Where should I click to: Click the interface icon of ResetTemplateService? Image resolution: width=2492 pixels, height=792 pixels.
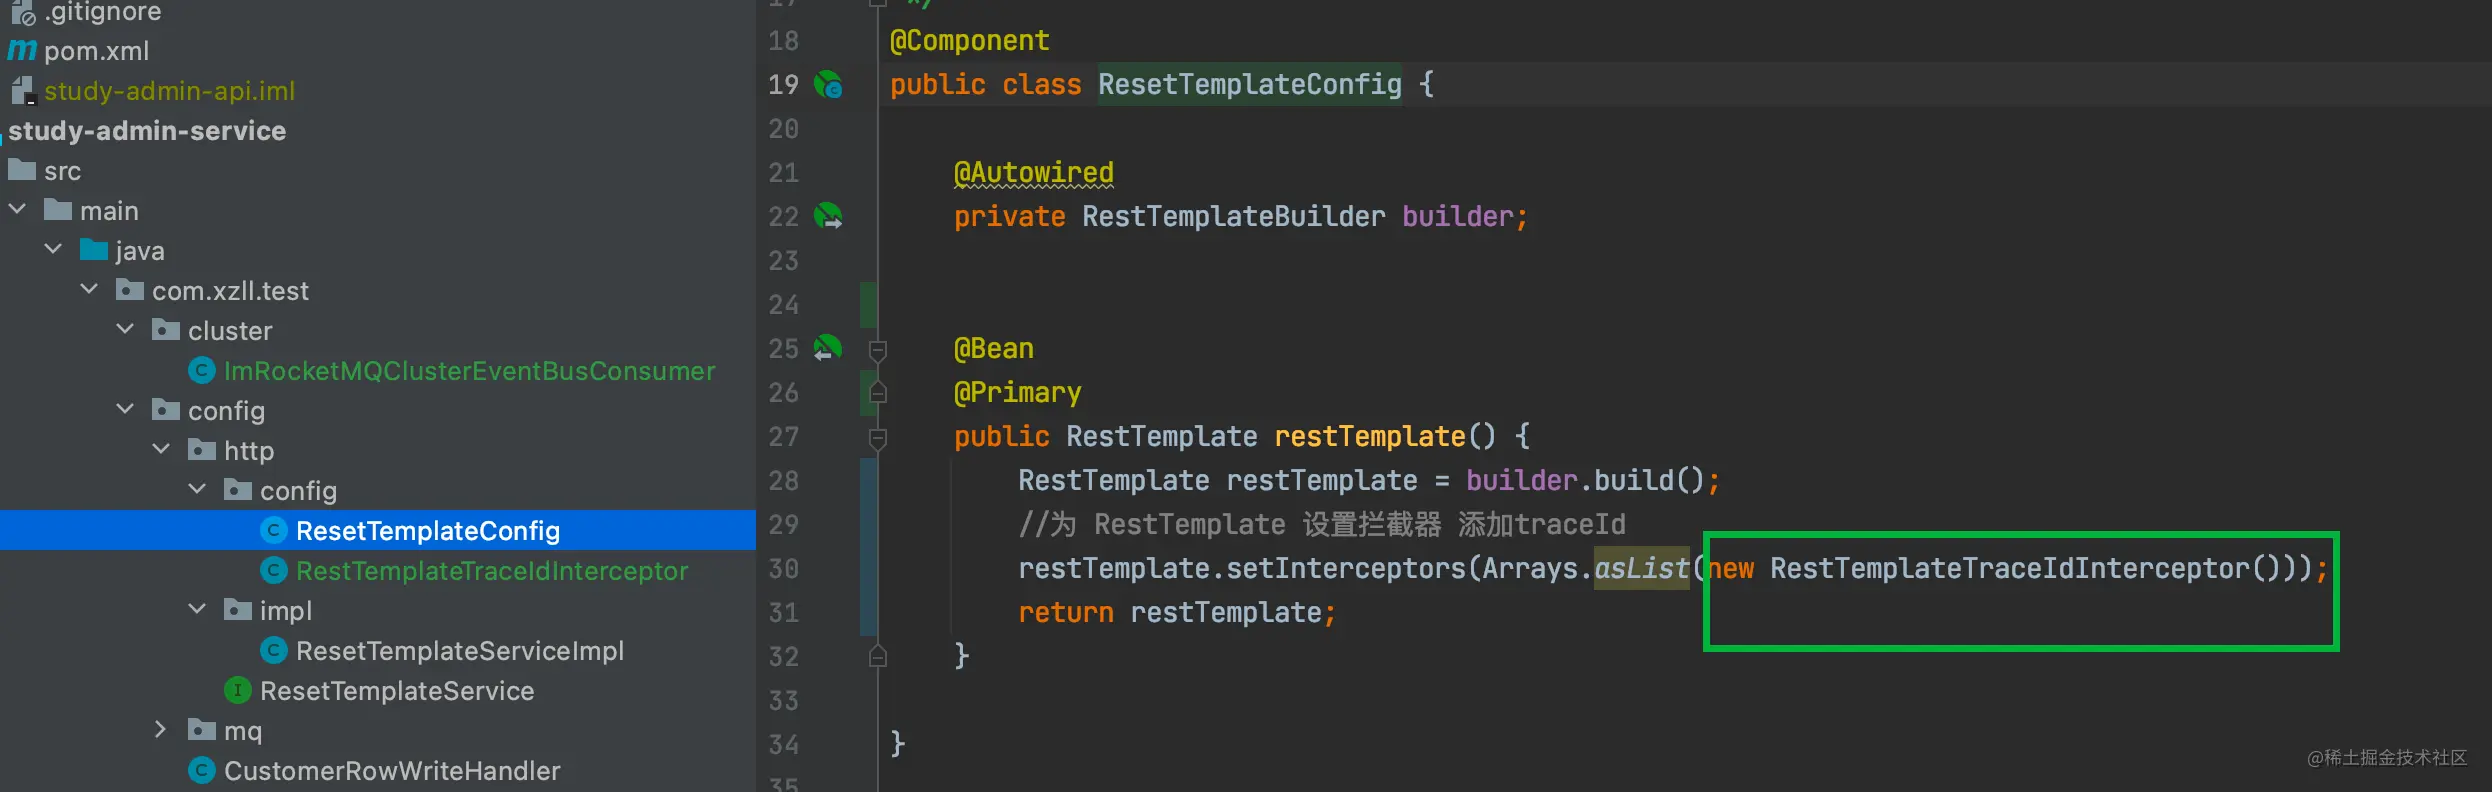coord(238,691)
